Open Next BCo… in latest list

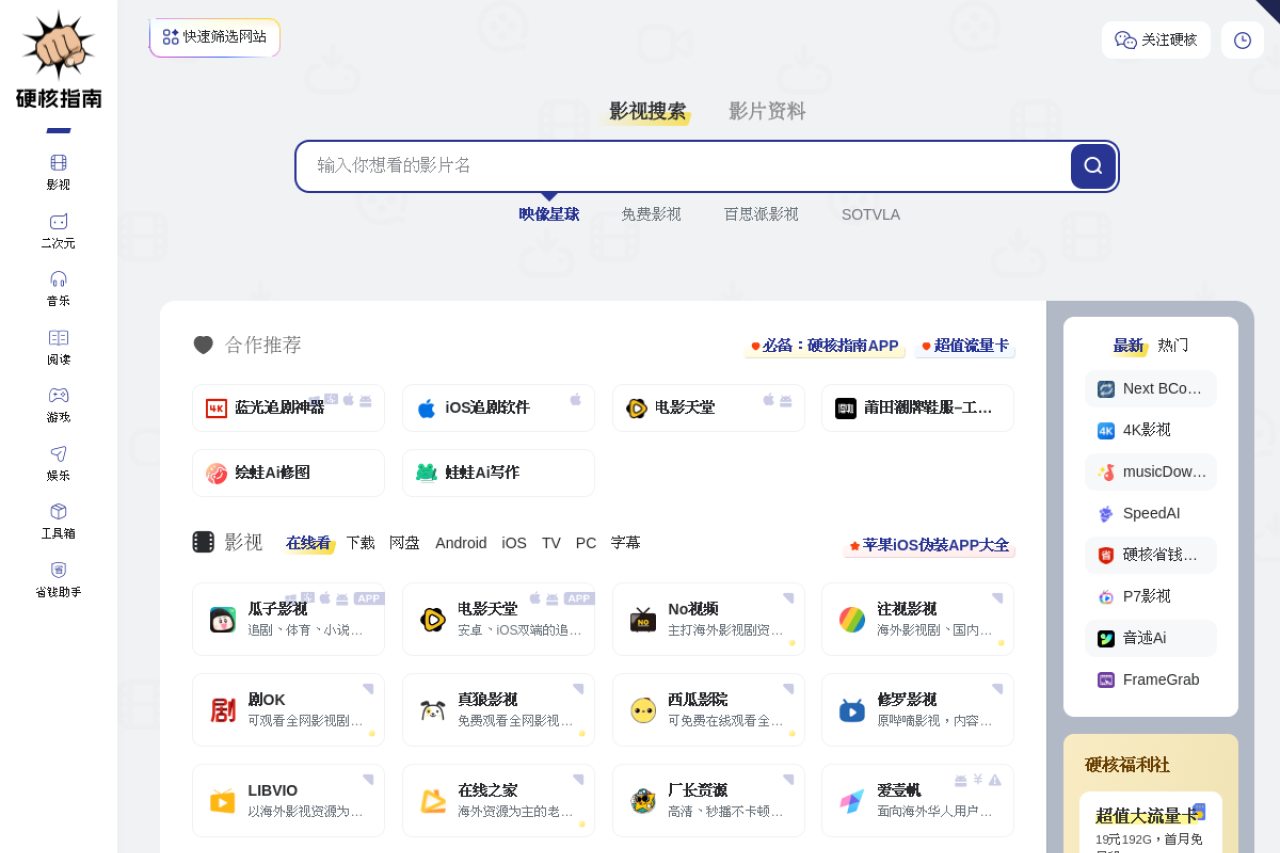(x=1151, y=389)
